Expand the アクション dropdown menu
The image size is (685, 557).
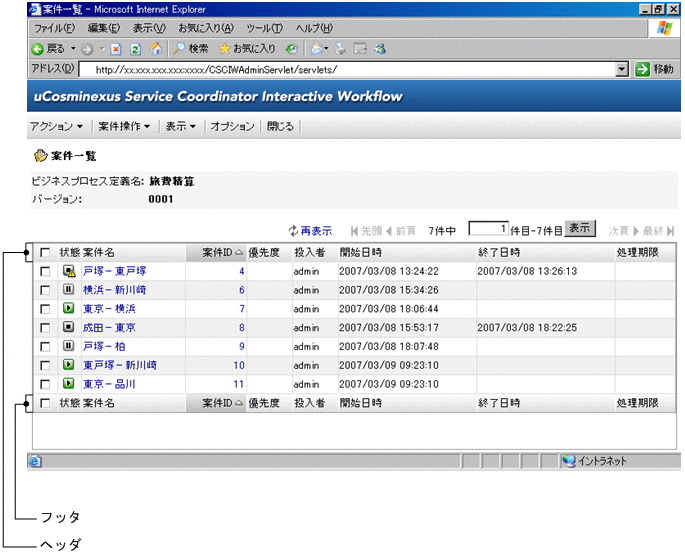pos(56,127)
